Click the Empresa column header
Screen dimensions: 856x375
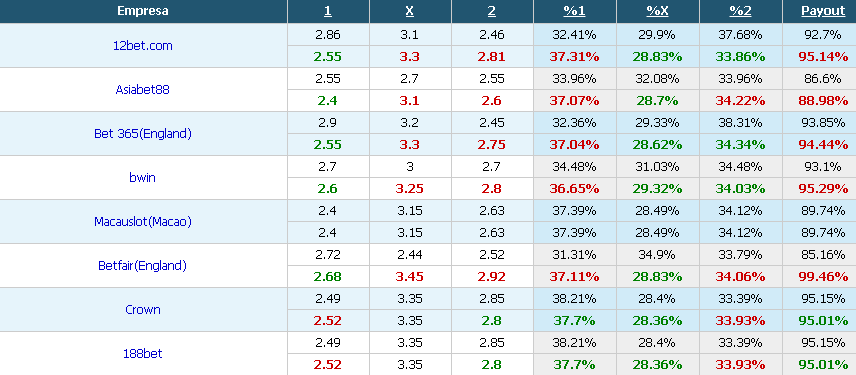pos(142,11)
